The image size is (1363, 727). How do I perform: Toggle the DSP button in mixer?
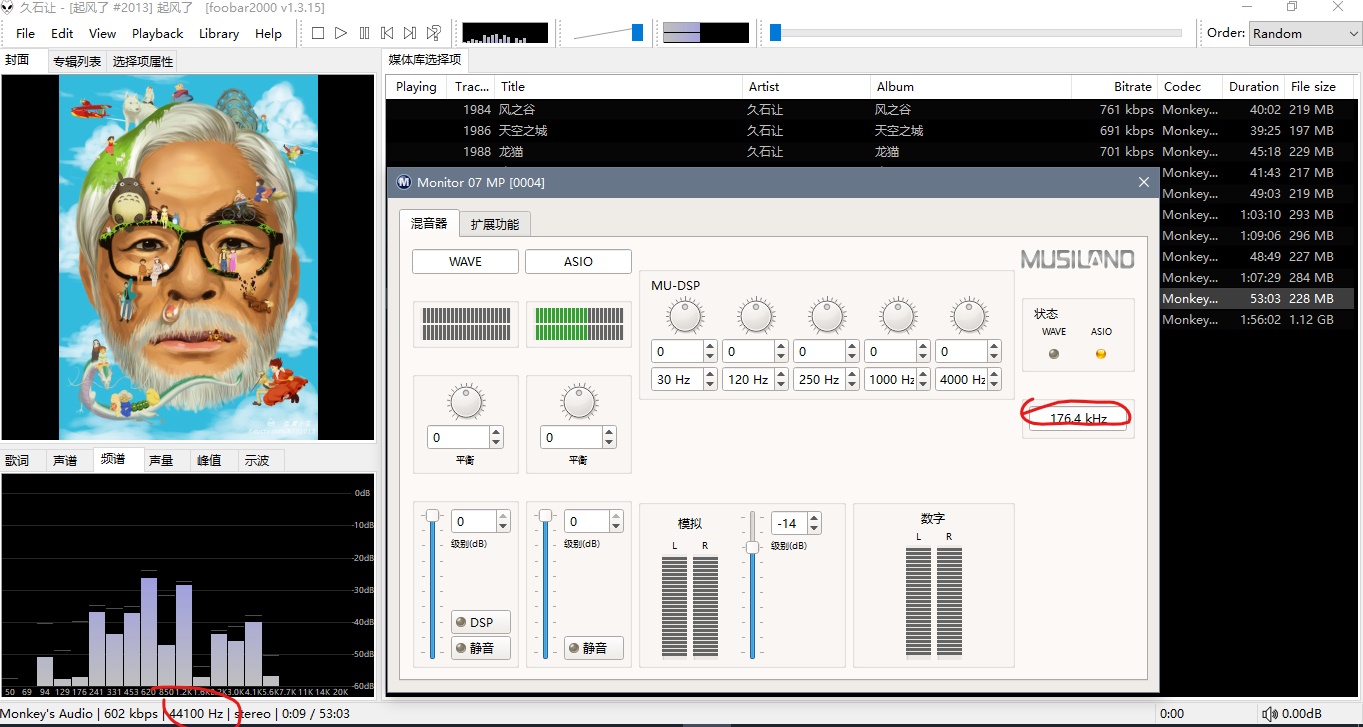click(481, 622)
